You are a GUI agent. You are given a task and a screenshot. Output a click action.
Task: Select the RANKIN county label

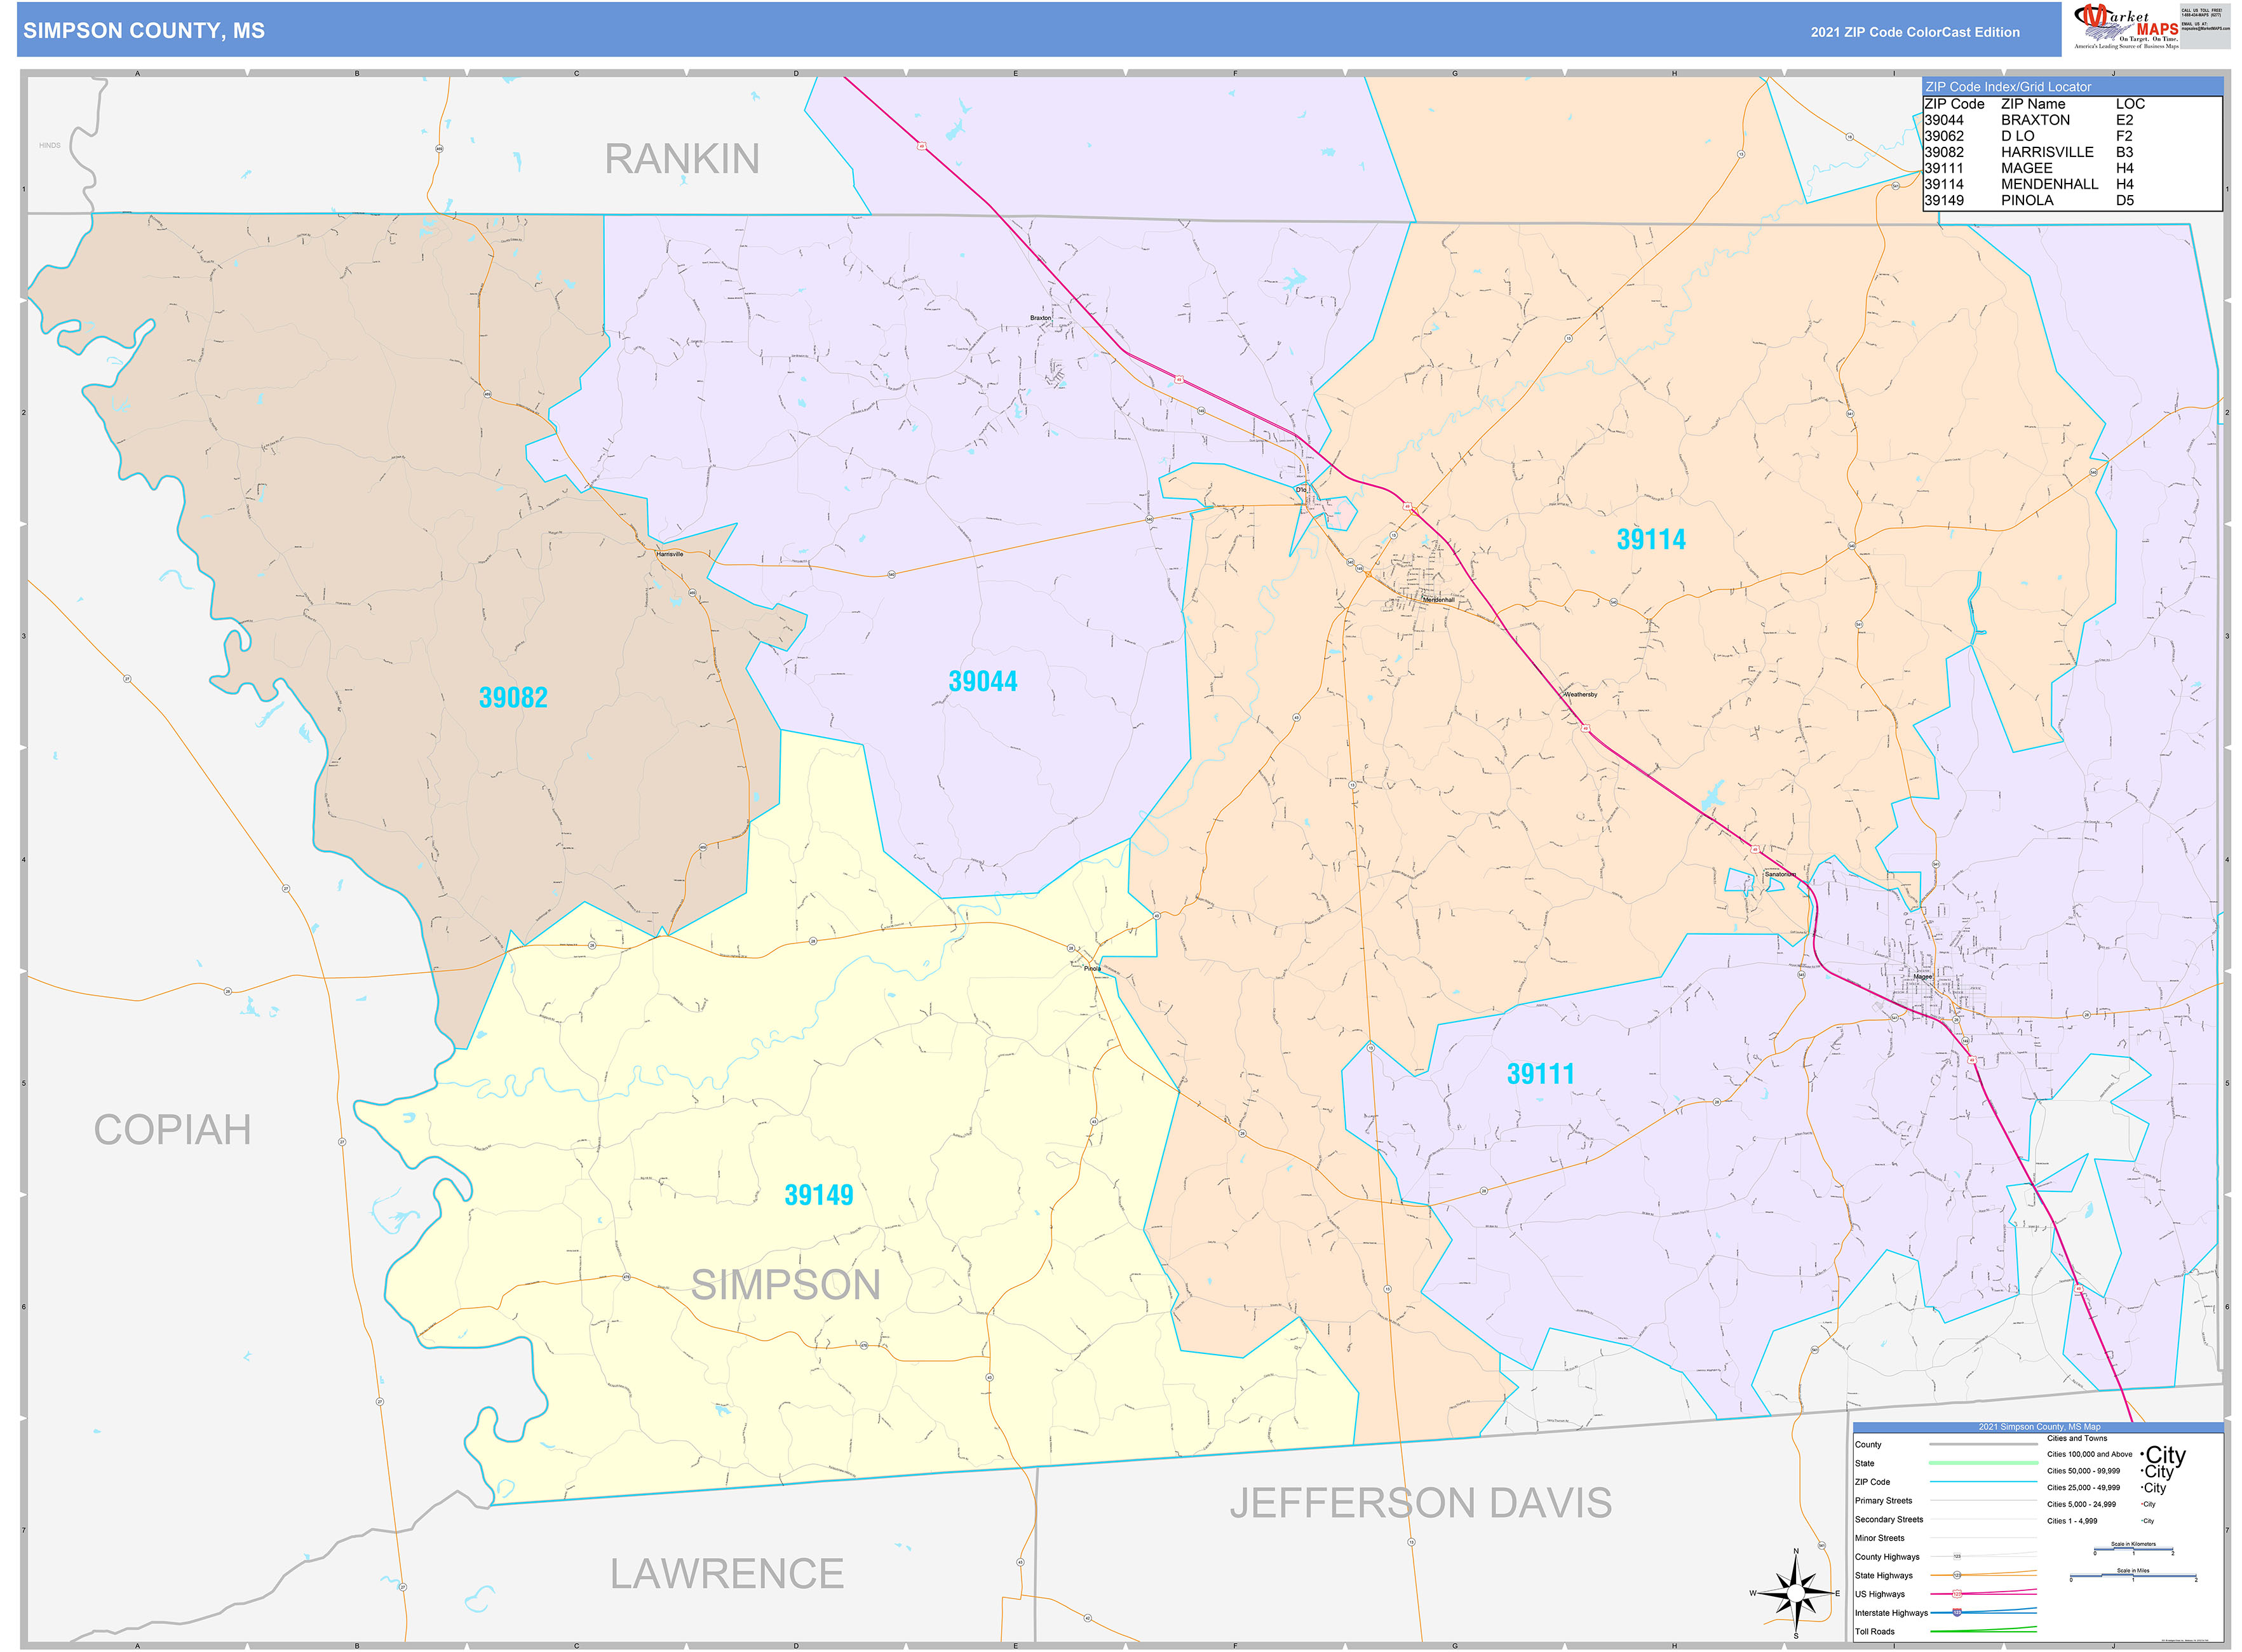point(682,159)
